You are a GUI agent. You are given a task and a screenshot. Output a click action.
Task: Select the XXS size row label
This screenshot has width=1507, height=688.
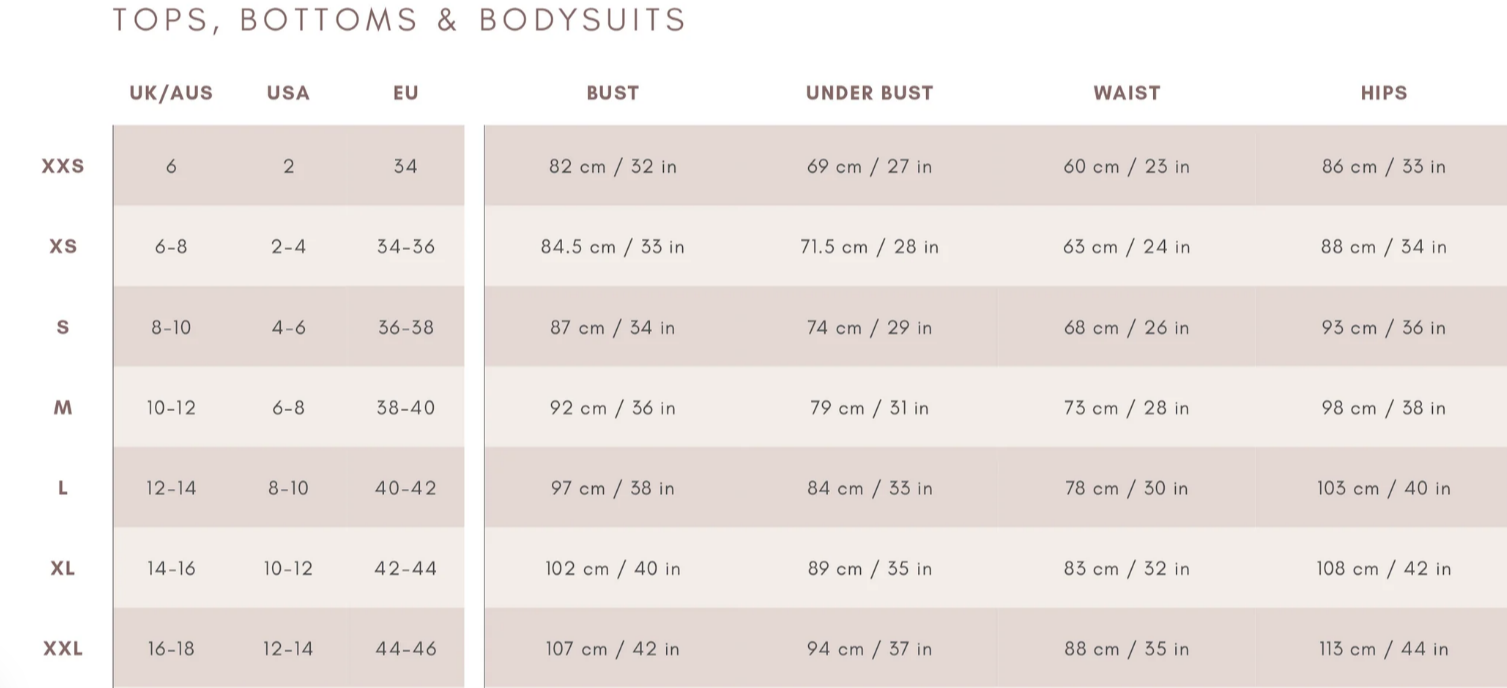coord(63,166)
